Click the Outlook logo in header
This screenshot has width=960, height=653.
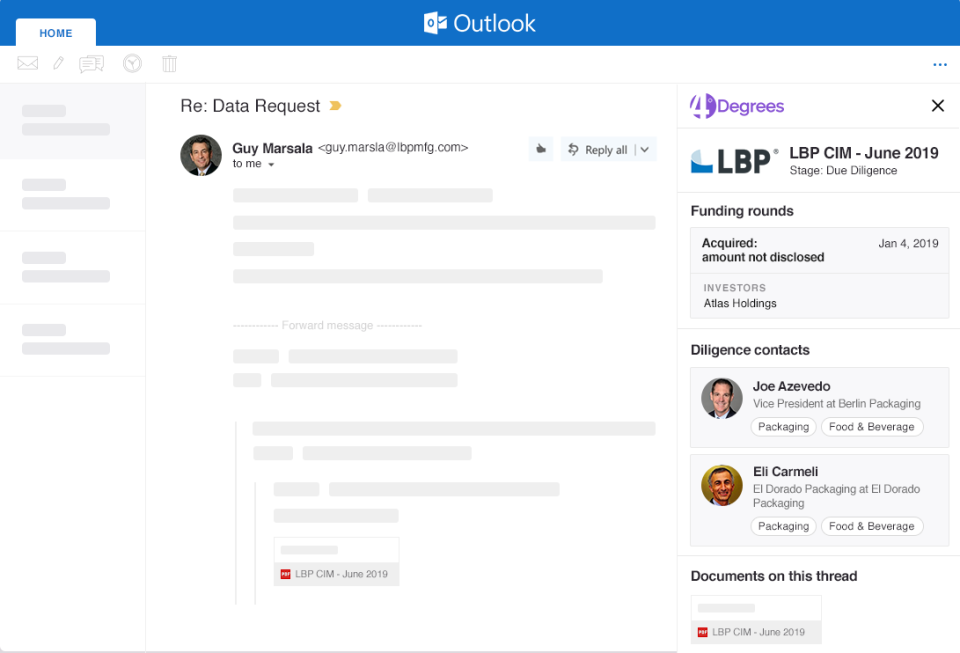point(479,23)
